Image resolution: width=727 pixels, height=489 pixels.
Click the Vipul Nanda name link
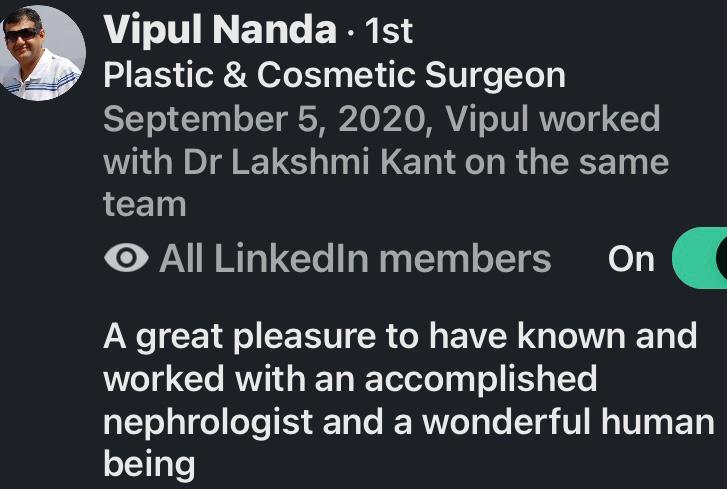click(219, 31)
